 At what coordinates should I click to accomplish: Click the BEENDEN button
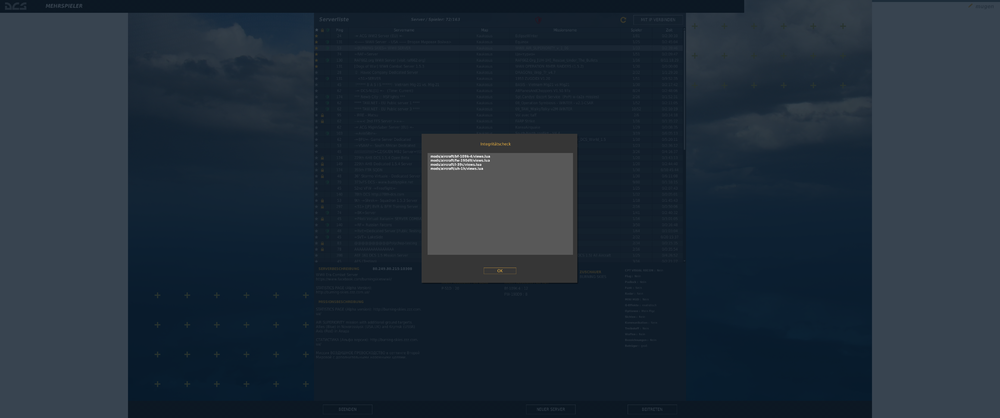click(348, 409)
